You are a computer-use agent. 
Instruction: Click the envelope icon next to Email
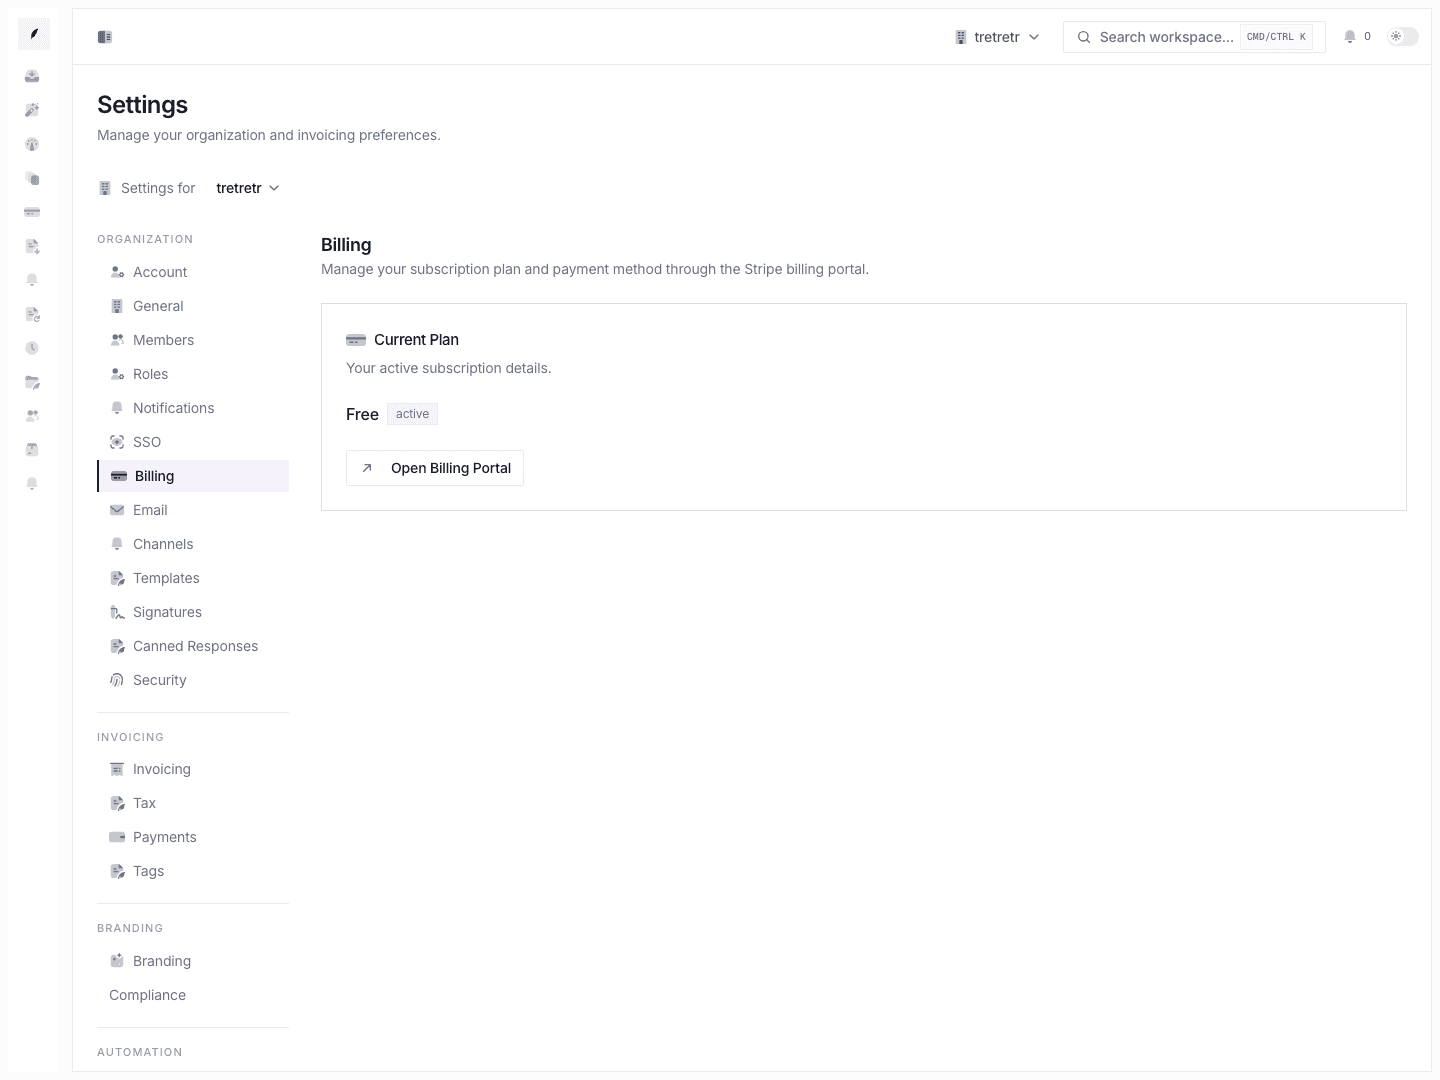117,510
